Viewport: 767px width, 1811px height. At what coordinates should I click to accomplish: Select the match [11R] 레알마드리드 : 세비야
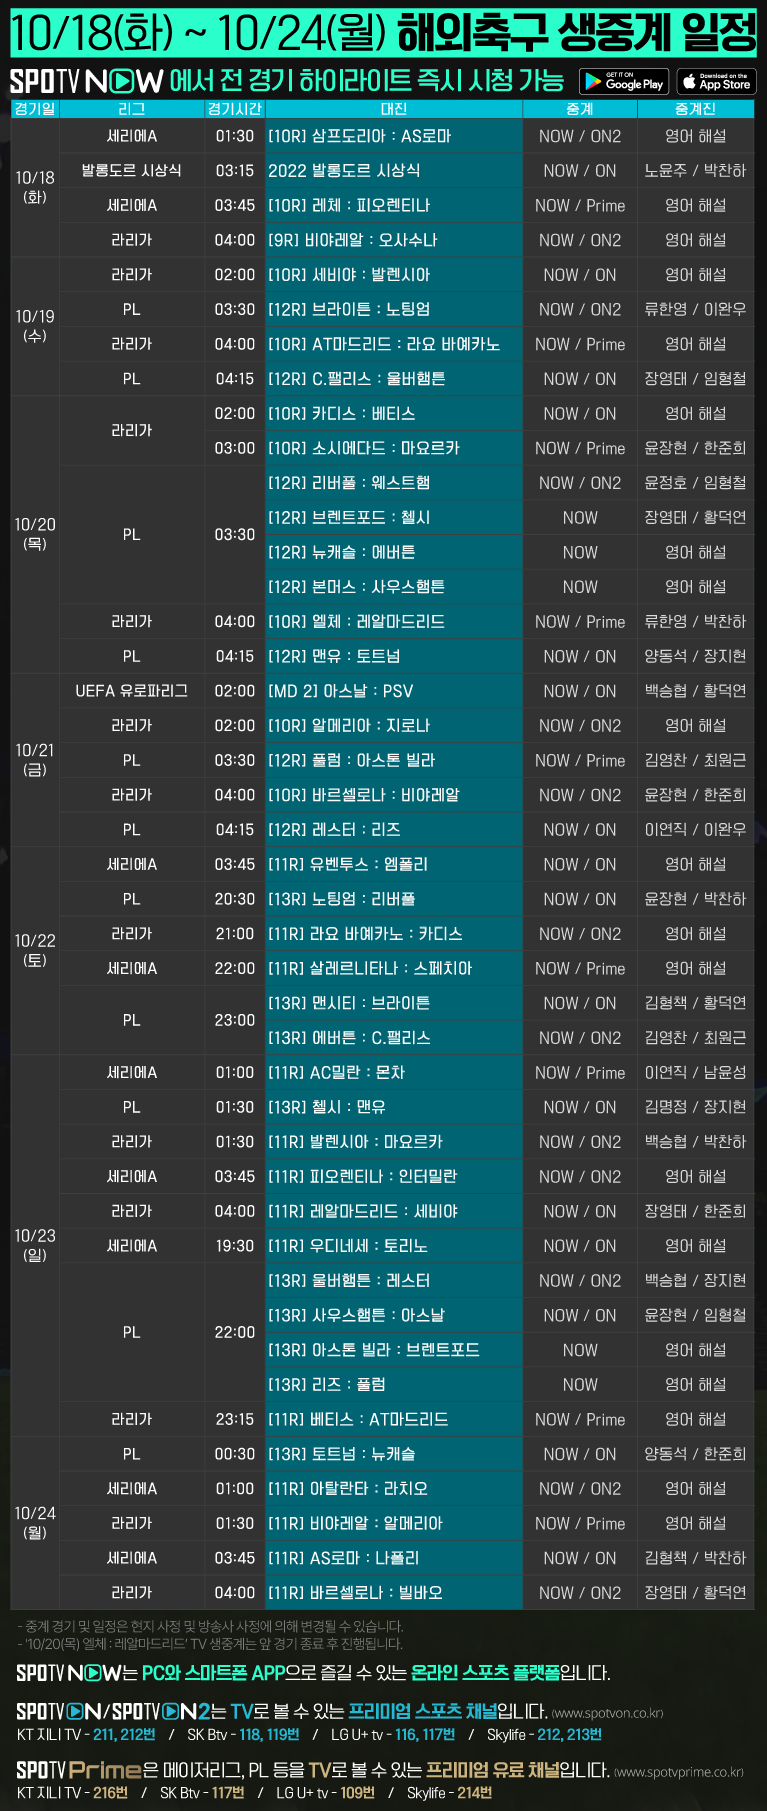pos(394,1211)
